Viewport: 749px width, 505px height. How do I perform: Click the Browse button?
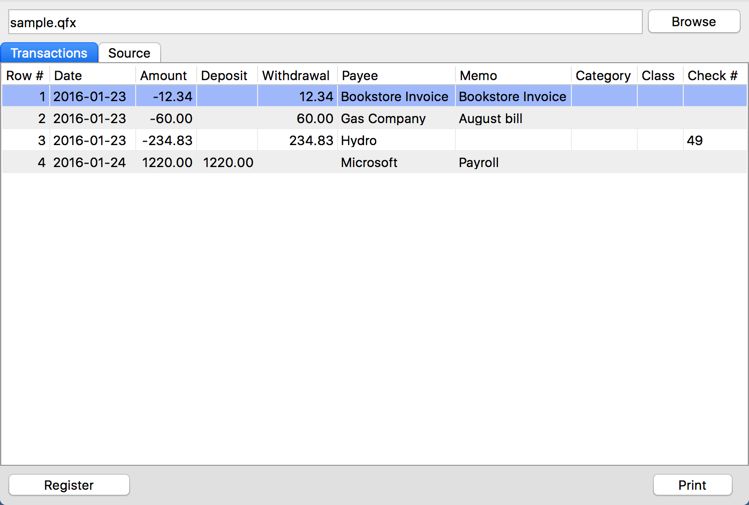click(694, 22)
